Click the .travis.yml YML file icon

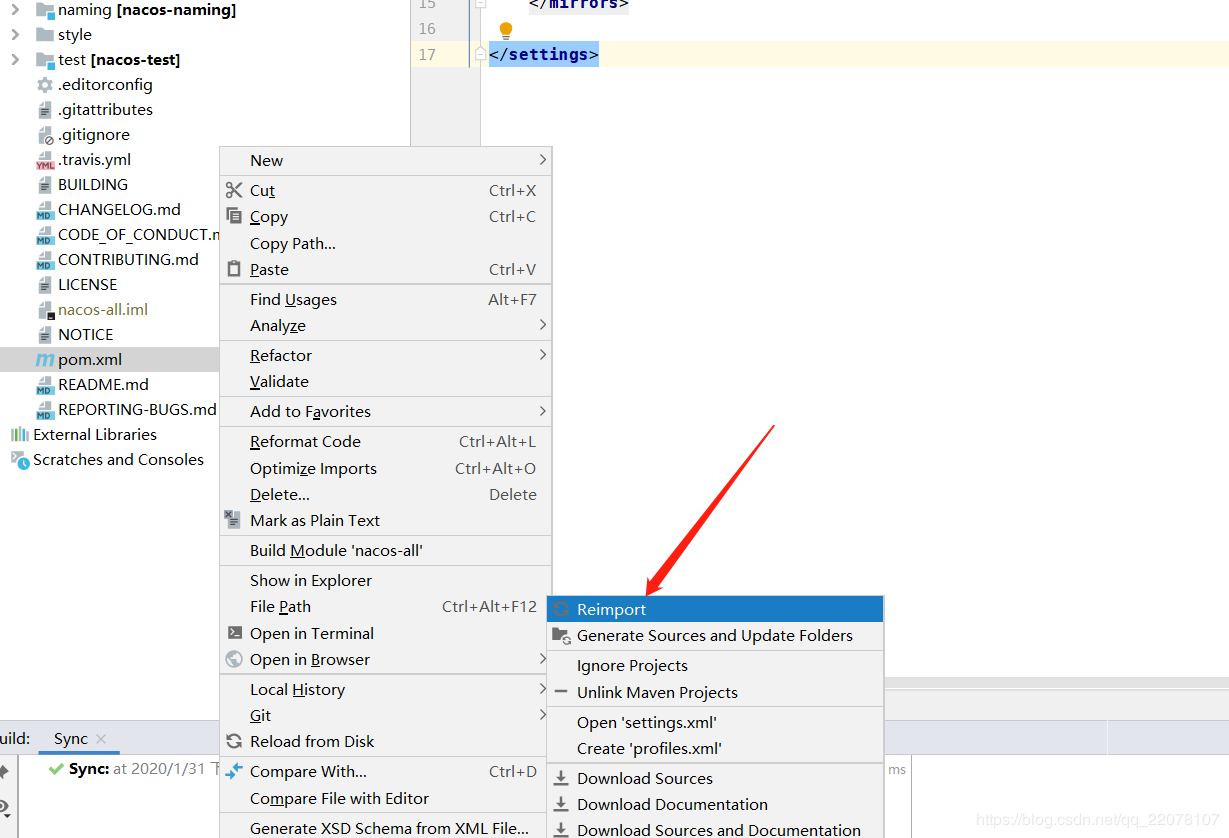coord(45,160)
